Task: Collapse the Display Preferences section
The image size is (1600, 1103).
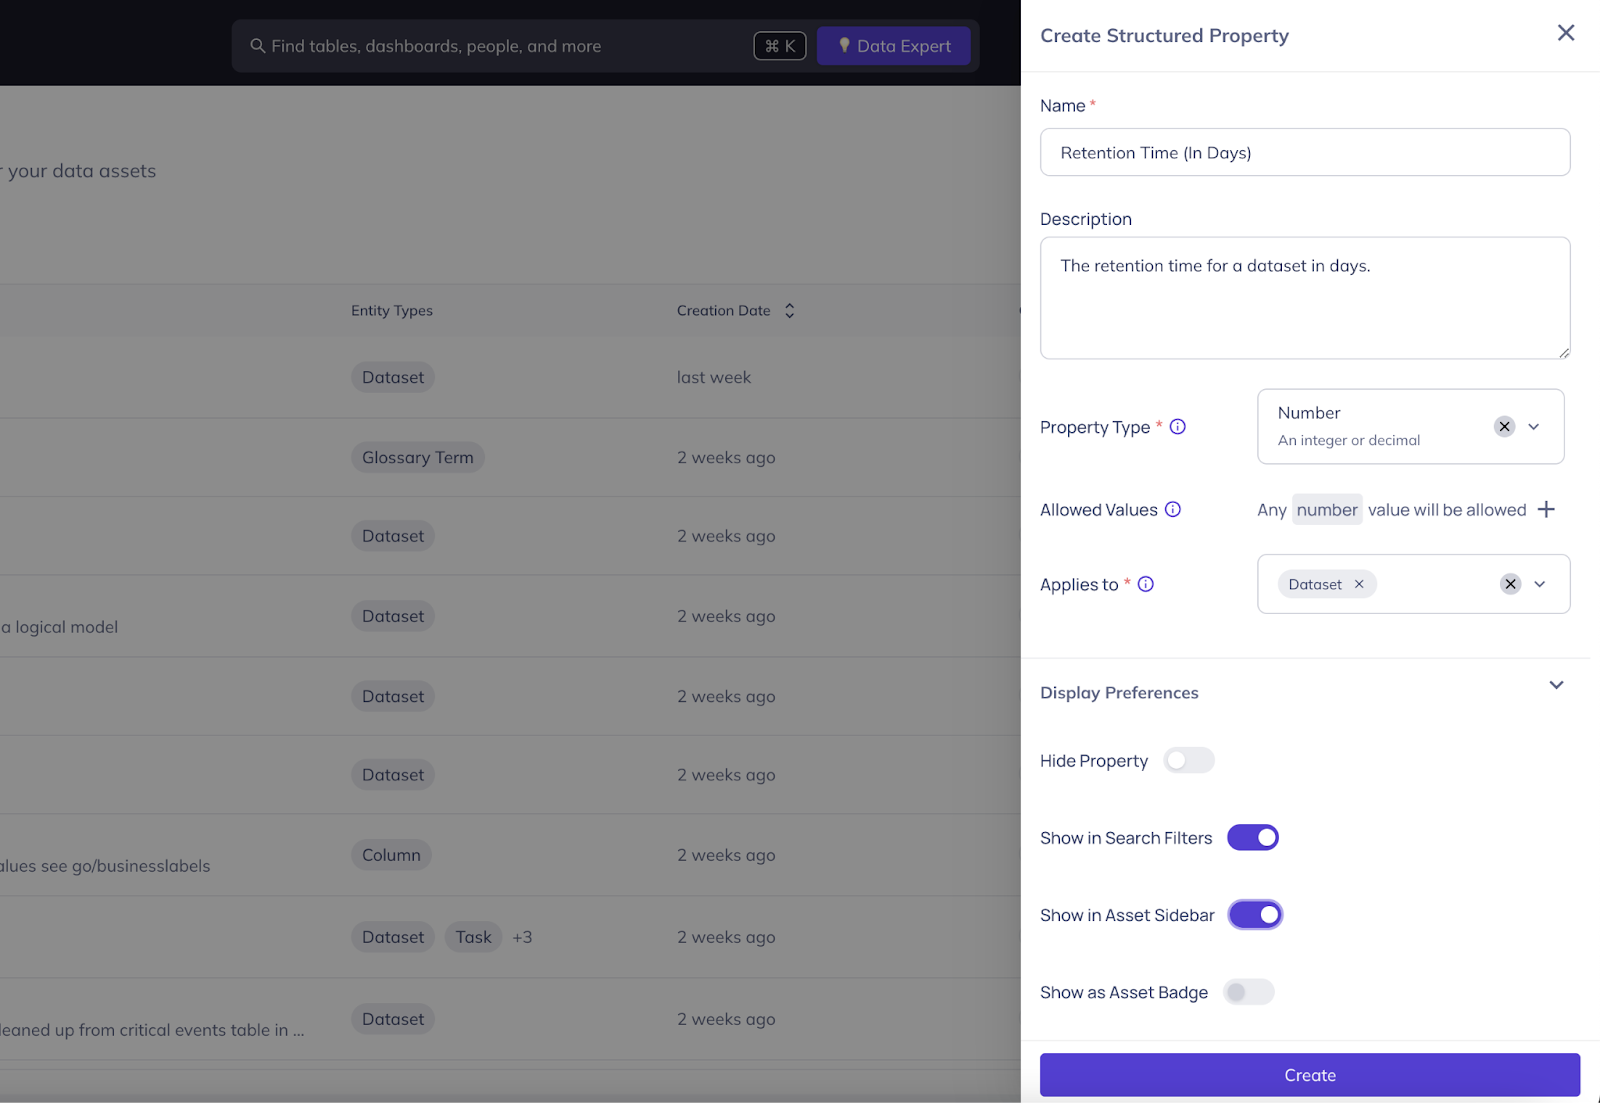Action: [1556, 685]
